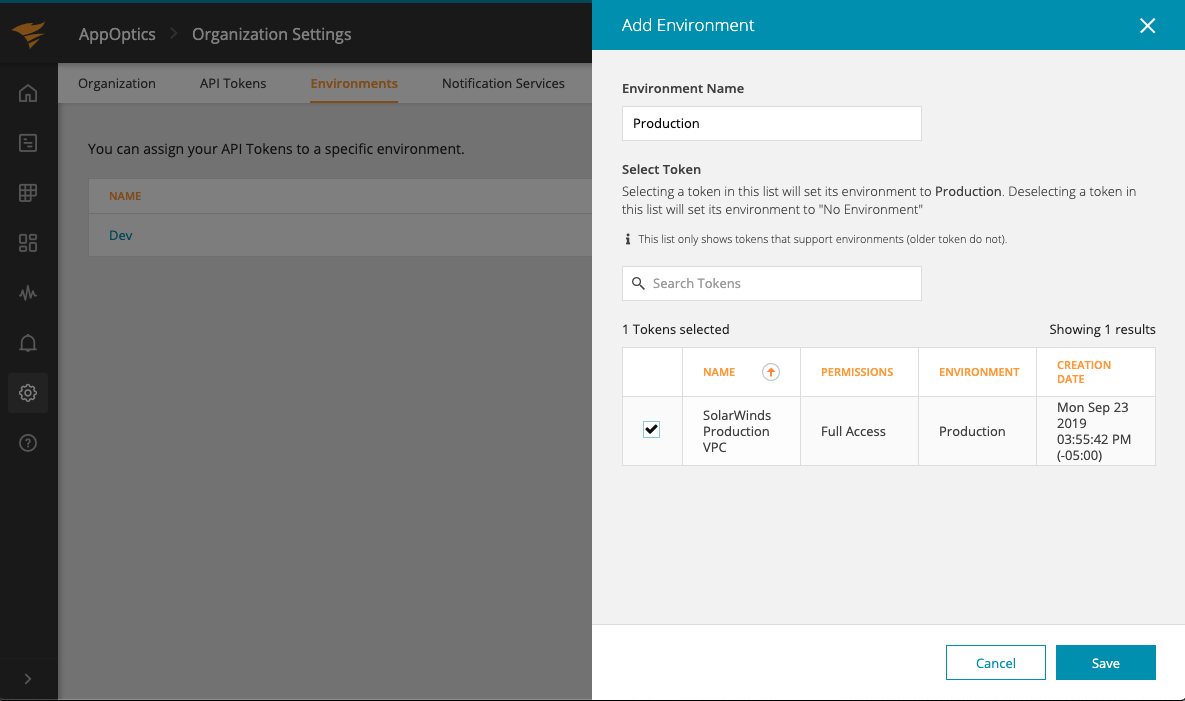This screenshot has height=701, width=1185.
Task: Expand the sidebar with the bottom chevron
Action: [x=28, y=679]
